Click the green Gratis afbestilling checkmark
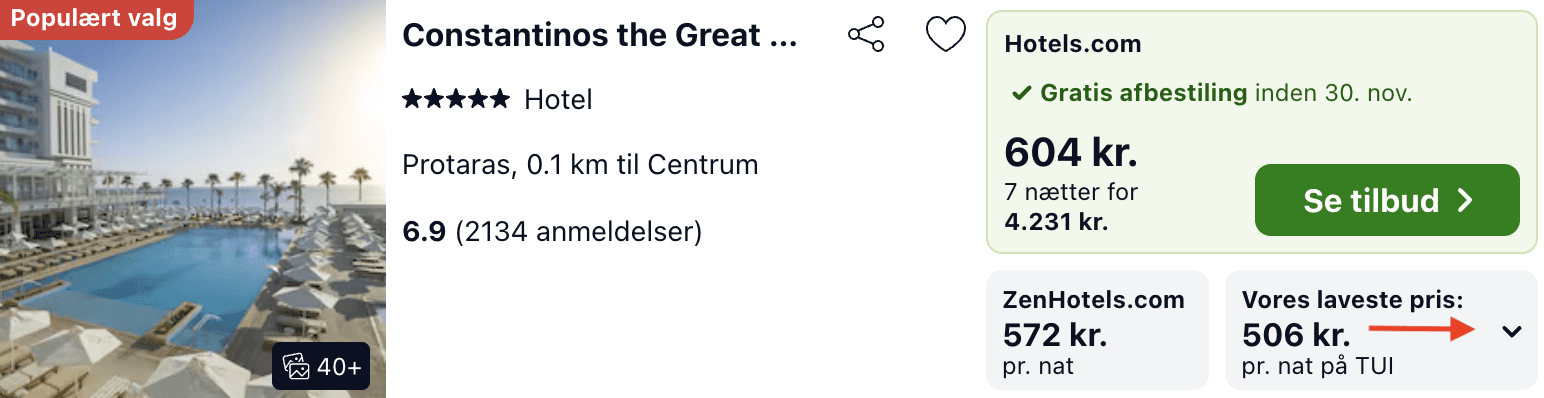 pos(1021,94)
